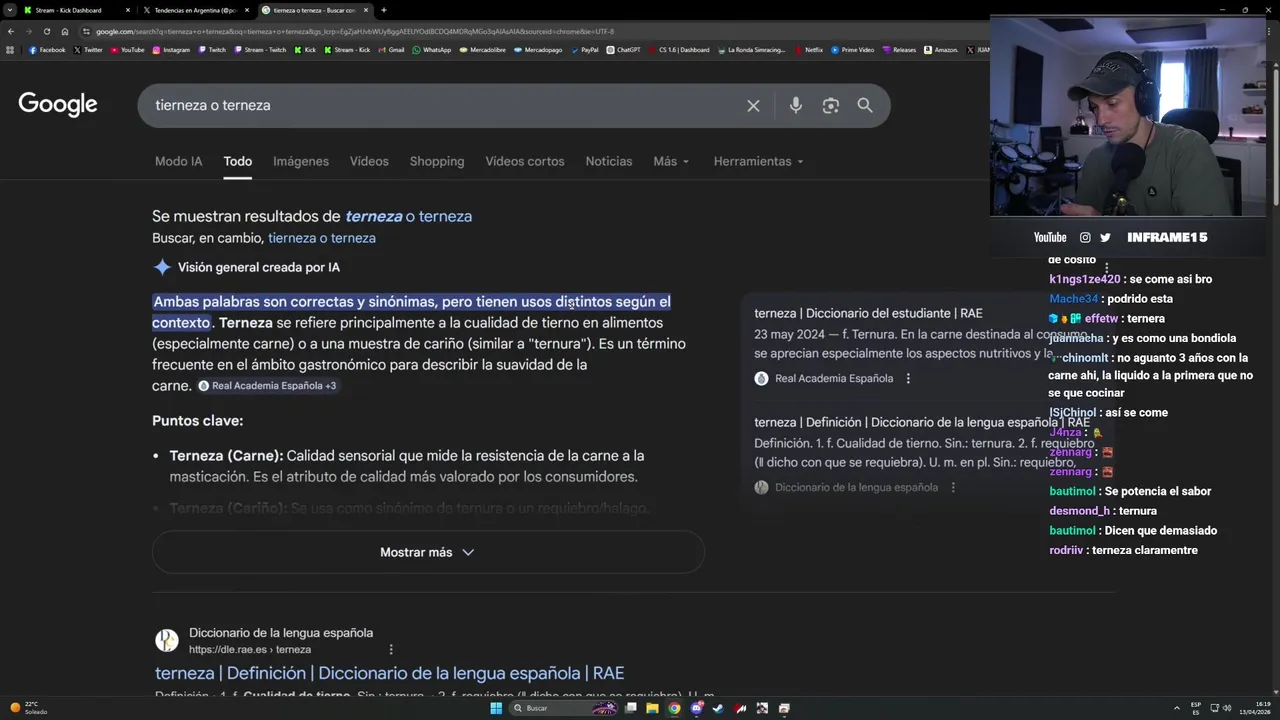The image size is (1280, 720).
Task: Search instead for 'tierneza o terneza' link
Action: [x=322, y=239]
